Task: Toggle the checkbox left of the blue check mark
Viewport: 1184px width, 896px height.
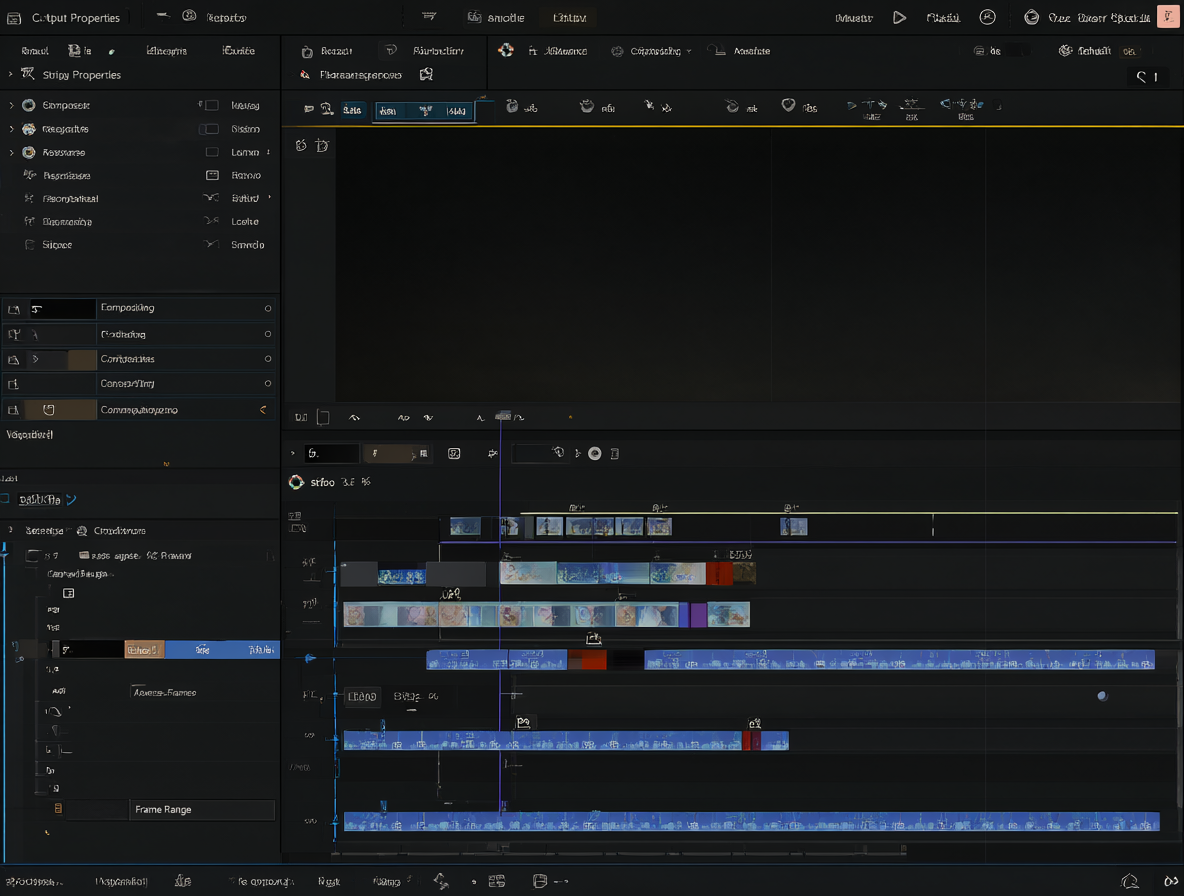Action: pyautogui.click(x=5, y=499)
